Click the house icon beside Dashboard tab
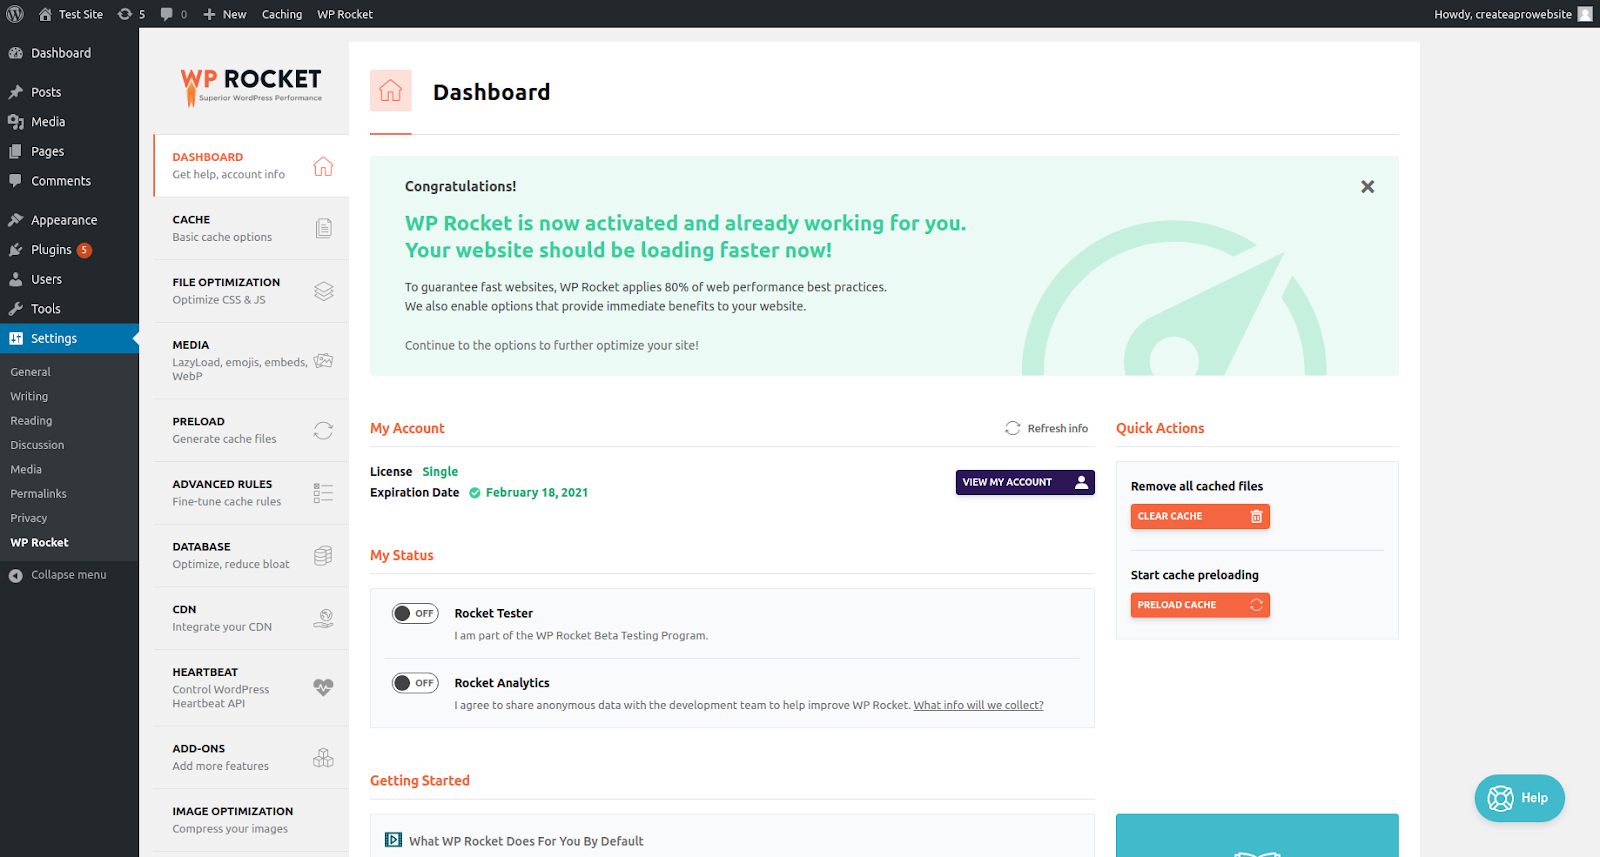The image size is (1600, 857). [x=323, y=166]
